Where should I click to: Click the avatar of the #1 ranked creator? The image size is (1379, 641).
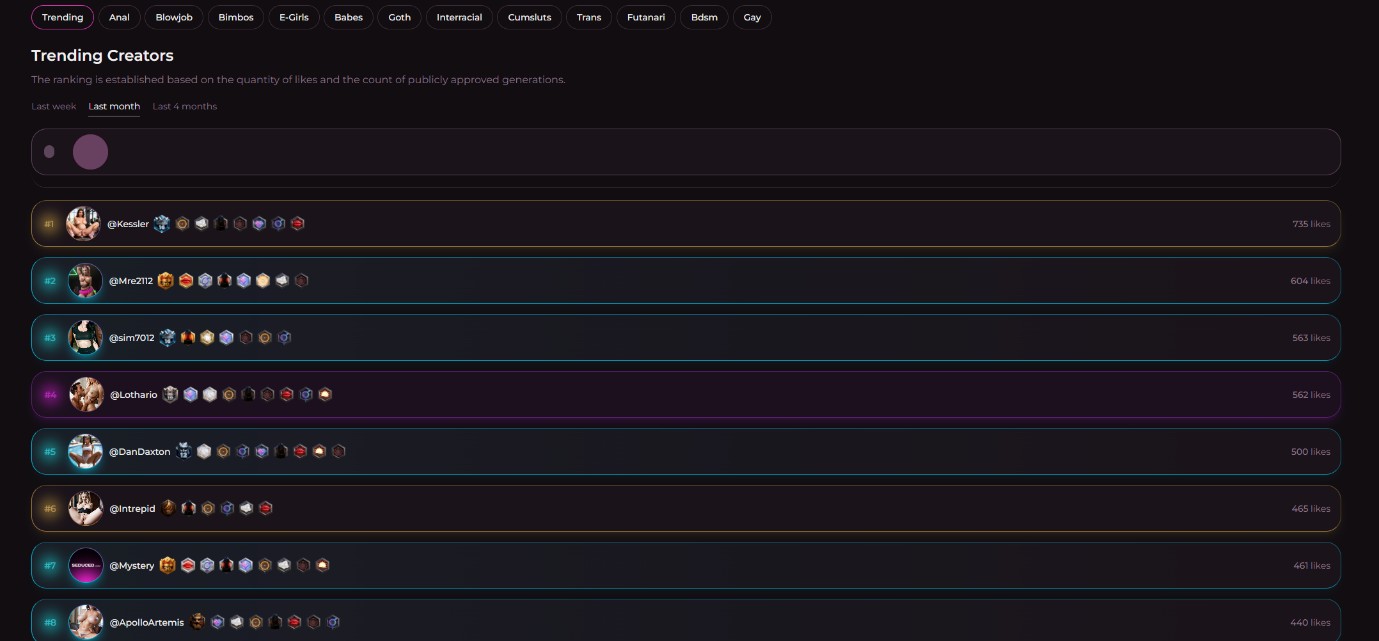pos(84,224)
